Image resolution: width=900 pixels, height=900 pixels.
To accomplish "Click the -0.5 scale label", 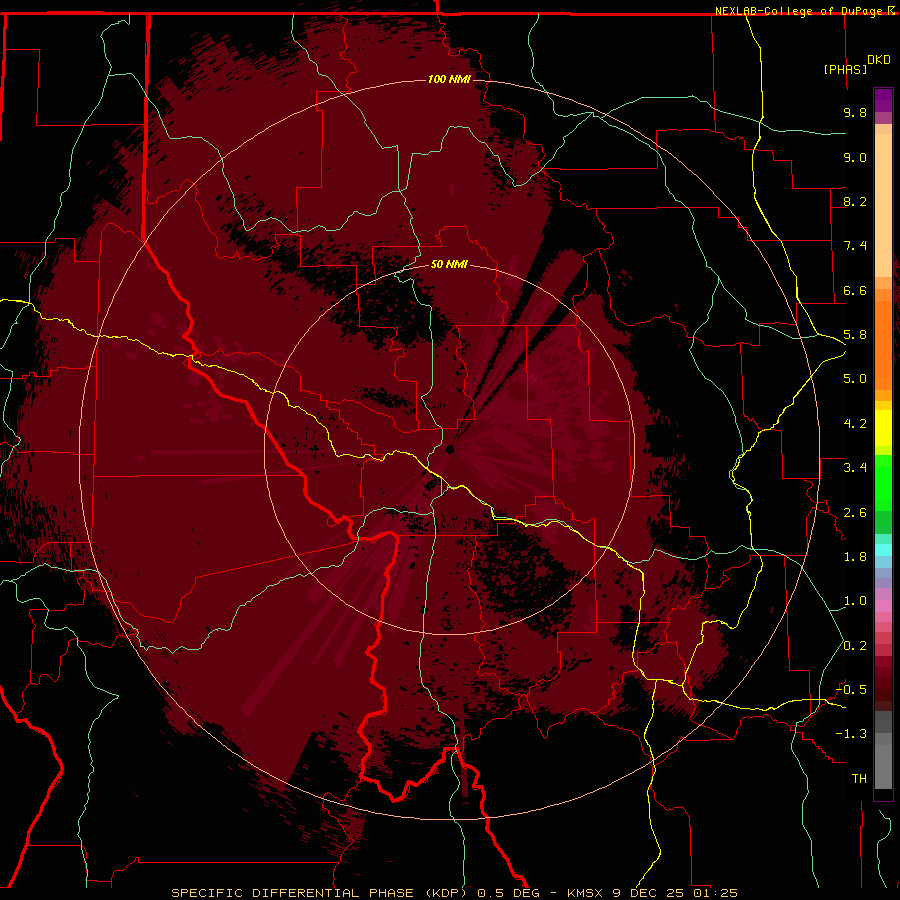I will tap(852, 690).
